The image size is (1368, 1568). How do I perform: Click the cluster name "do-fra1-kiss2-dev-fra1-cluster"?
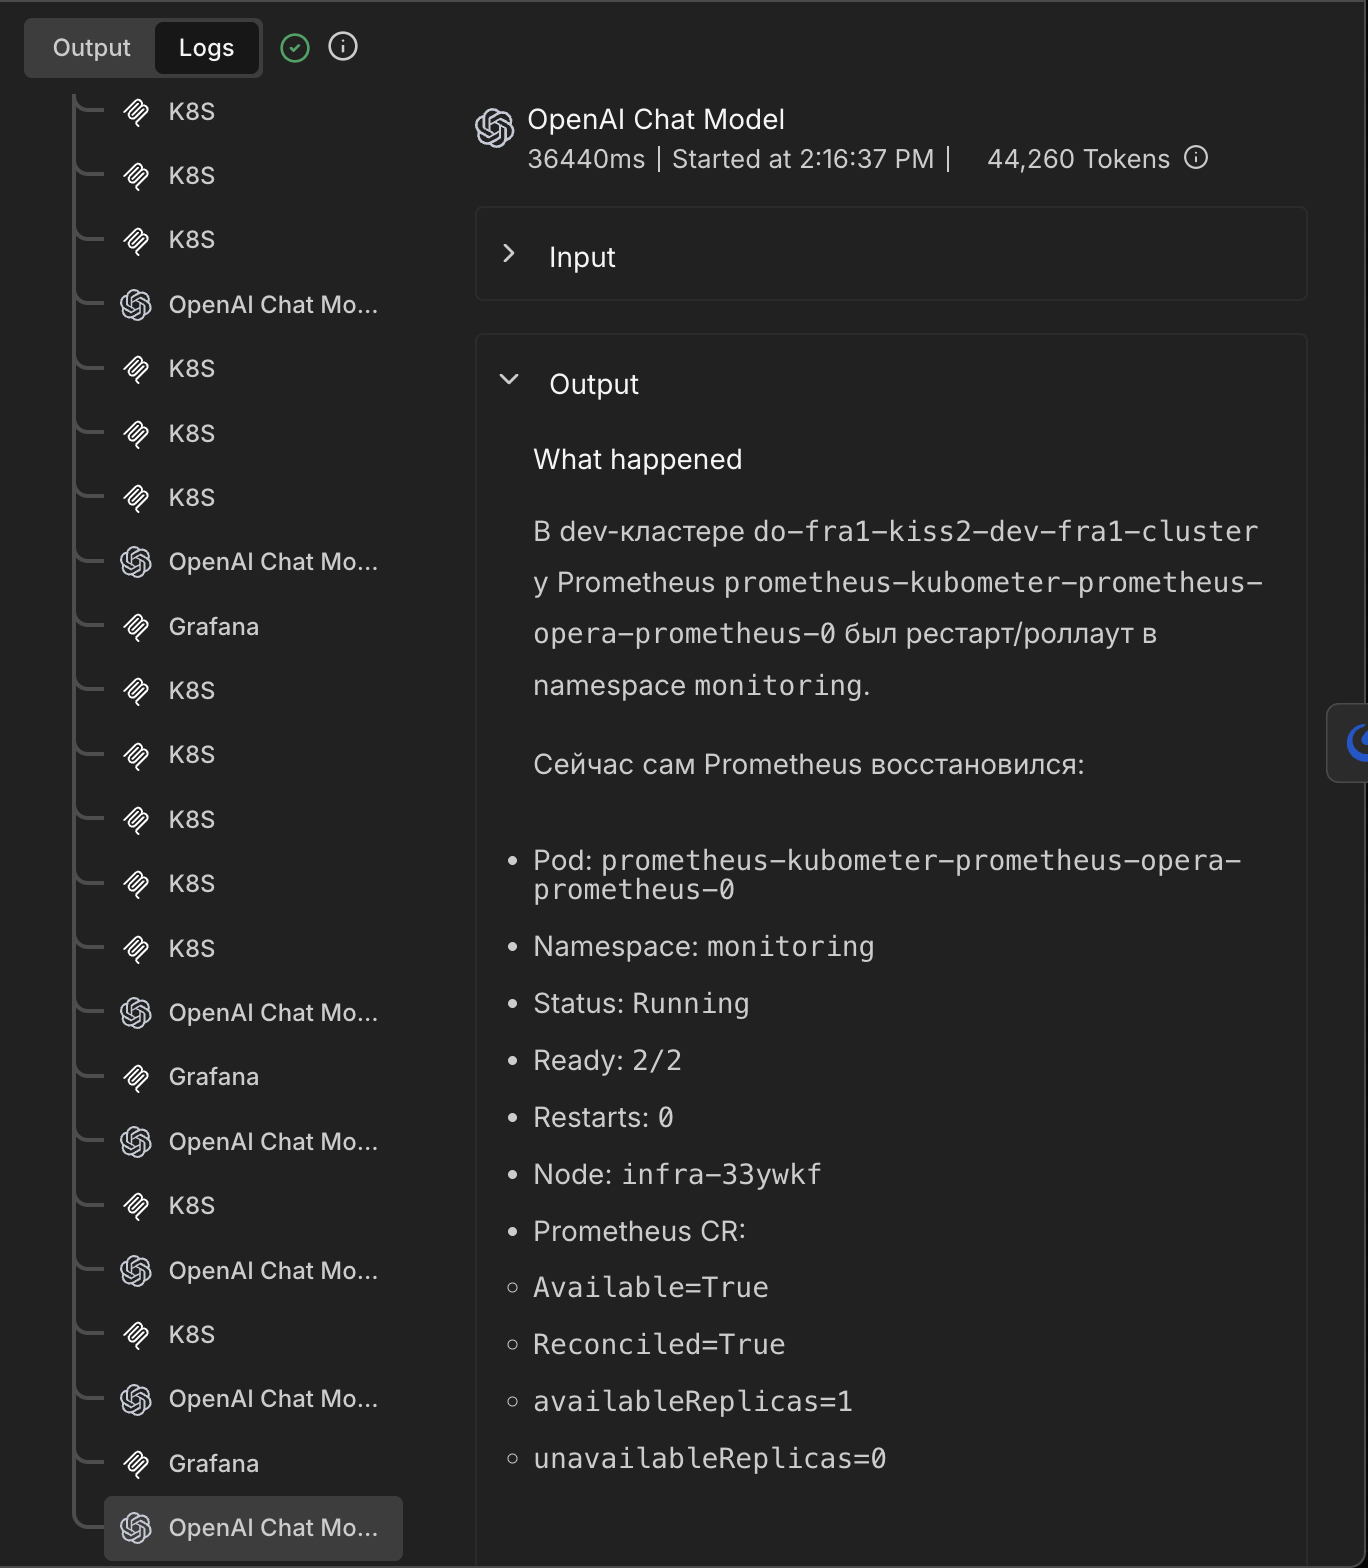(1006, 531)
